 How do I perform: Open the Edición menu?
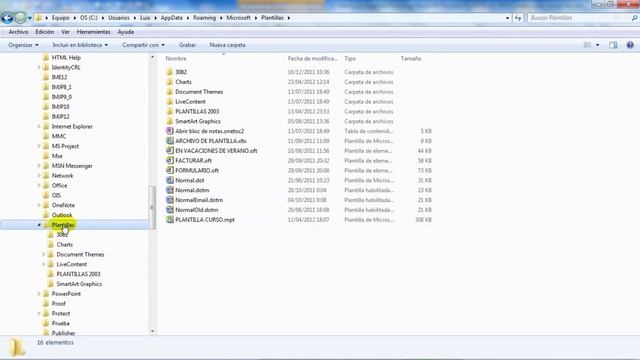(x=44, y=32)
